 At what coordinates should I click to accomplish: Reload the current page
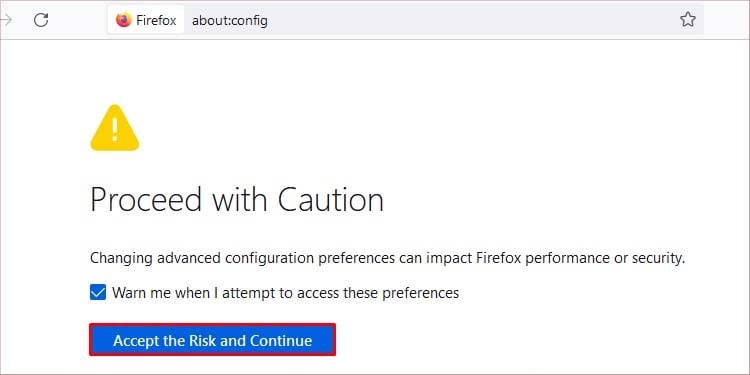pyautogui.click(x=41, y=20)
